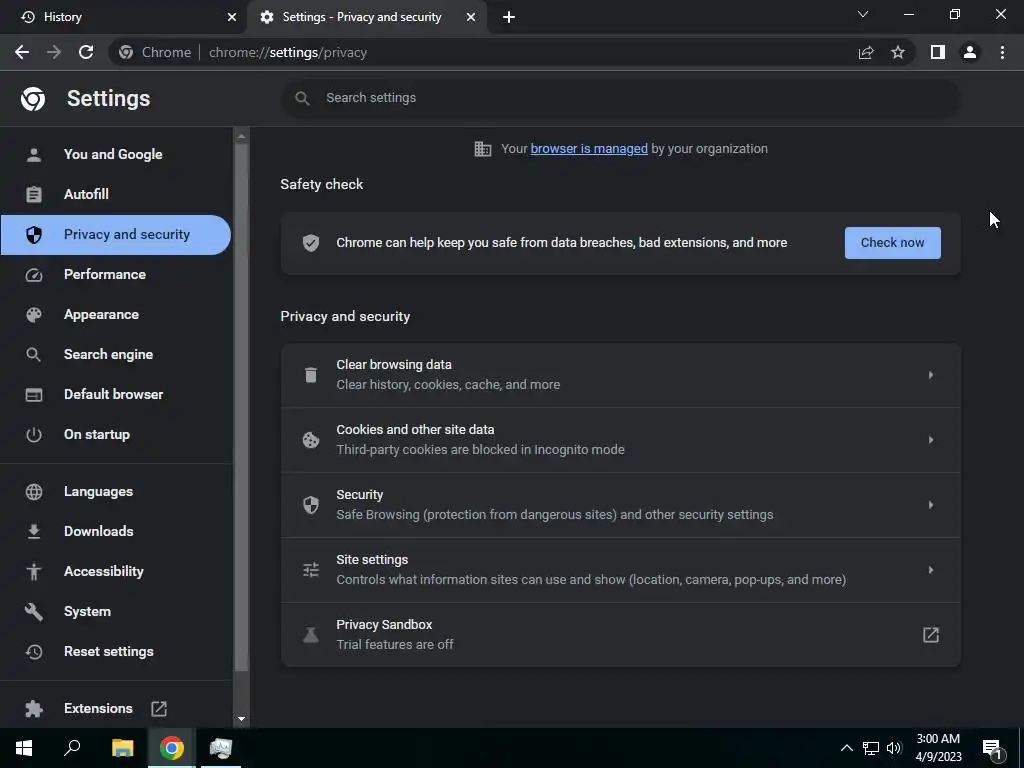This screenshot has height=768, width=1024.
Task: Click the managed organization building icon
Action: tap(483, 149)
